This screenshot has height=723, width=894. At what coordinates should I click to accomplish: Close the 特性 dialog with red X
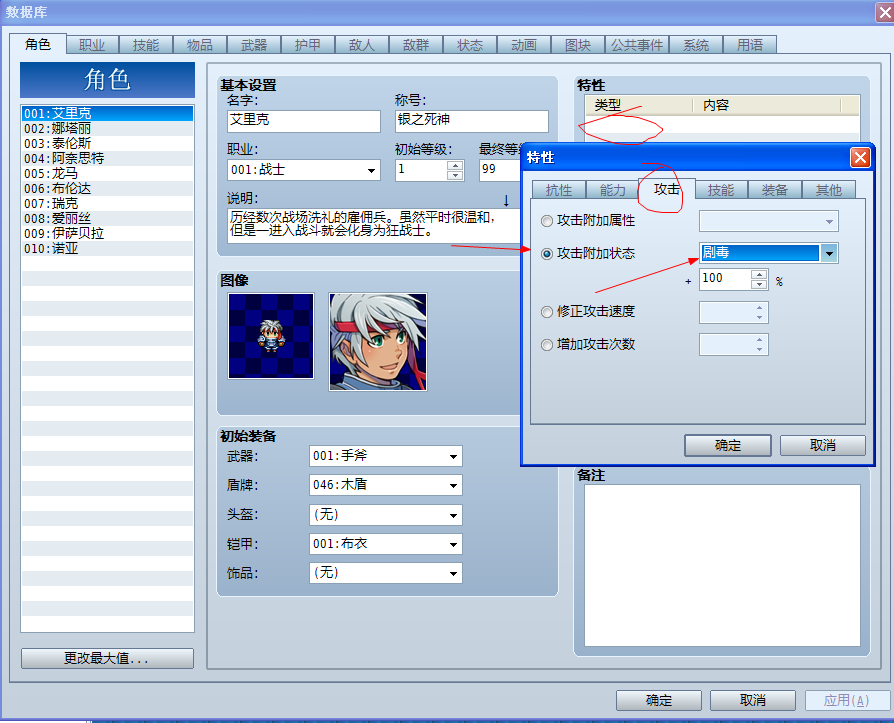pyautogui.click(x=860, y=157)
